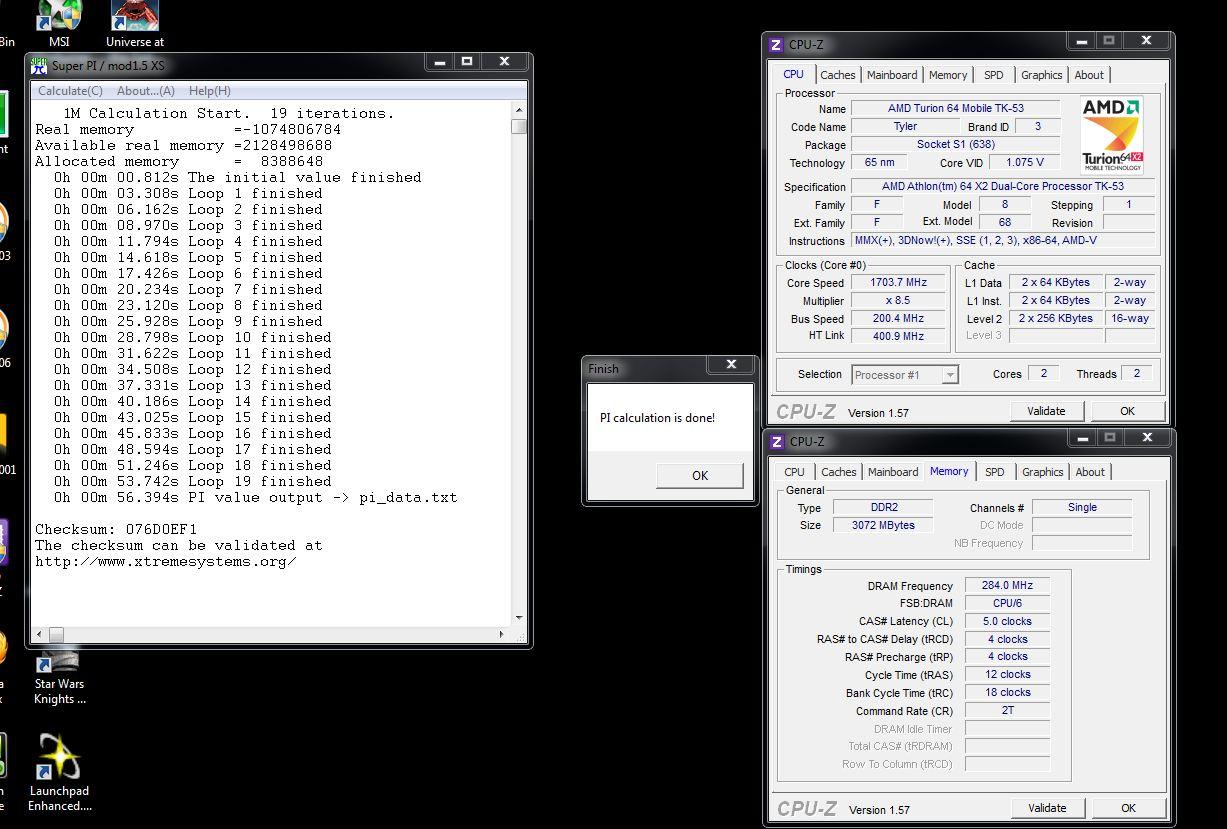Open Graphics tab in lower CPU-Z window
This screenshot has height=829, width=1227.
point(1043,472)
